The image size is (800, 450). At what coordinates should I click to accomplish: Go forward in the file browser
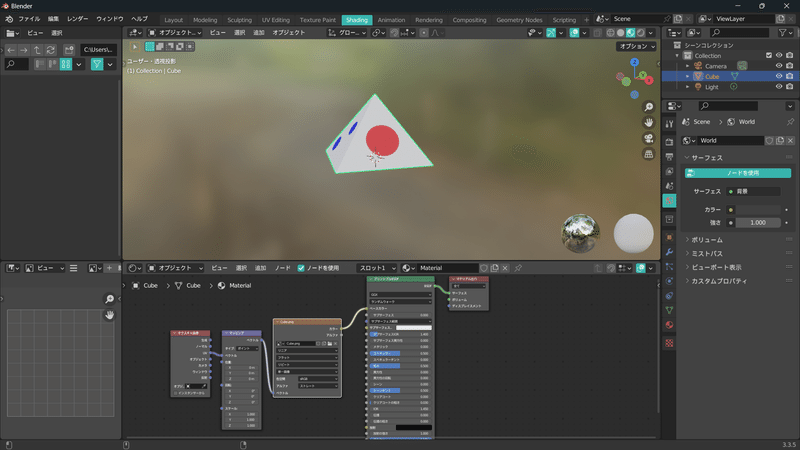tap(24, 50)
